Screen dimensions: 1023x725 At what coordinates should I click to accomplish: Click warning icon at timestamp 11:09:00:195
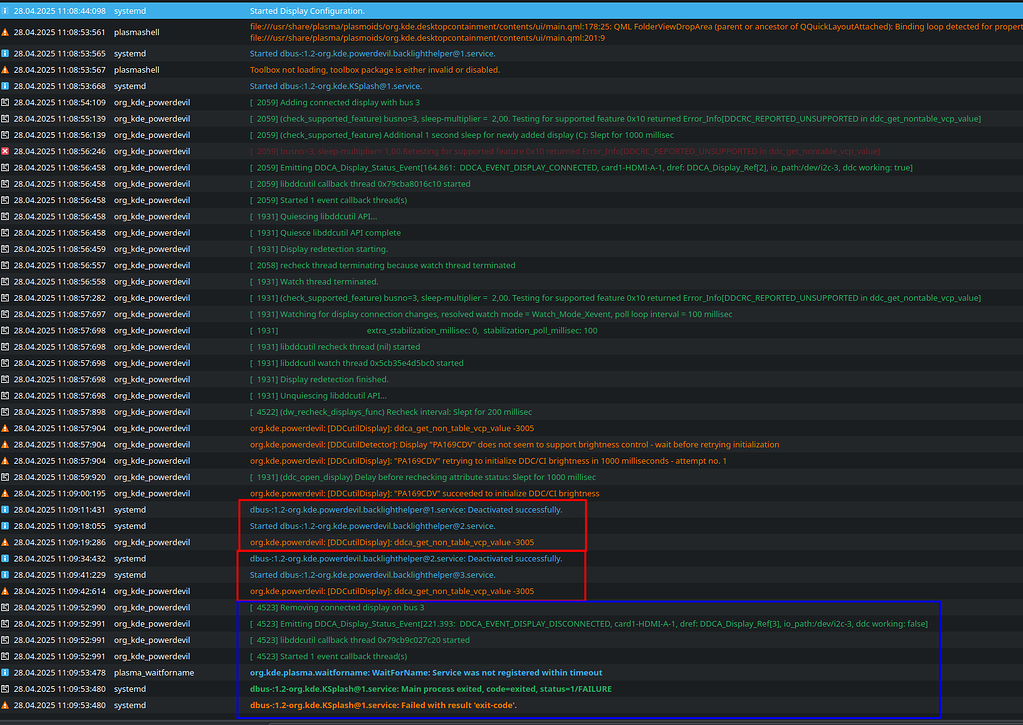[x=6, y=493]
